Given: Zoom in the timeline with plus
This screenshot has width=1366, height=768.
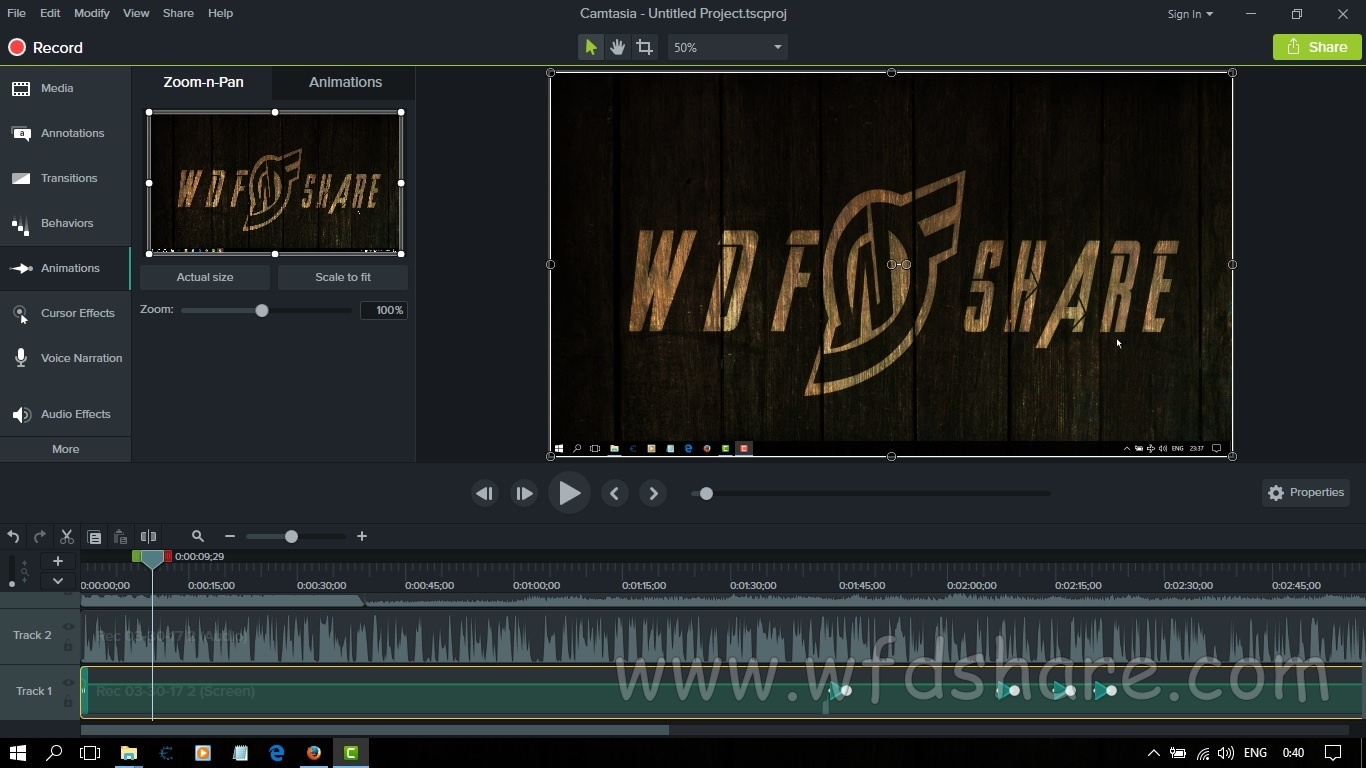Looking at the screenshot, I should tap(362, 537).
